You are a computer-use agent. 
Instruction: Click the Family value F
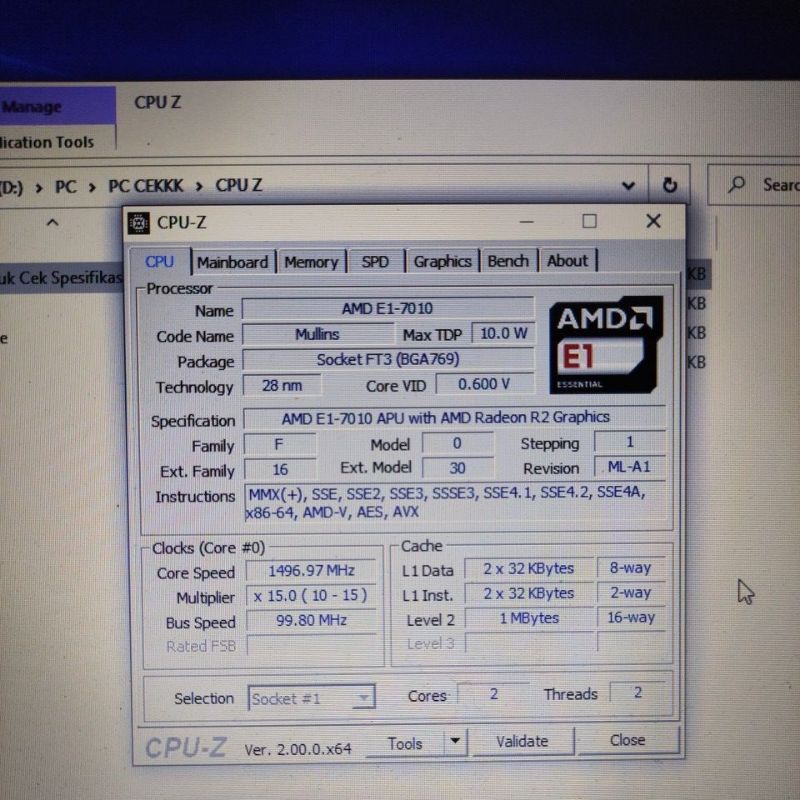pos(279,444)
